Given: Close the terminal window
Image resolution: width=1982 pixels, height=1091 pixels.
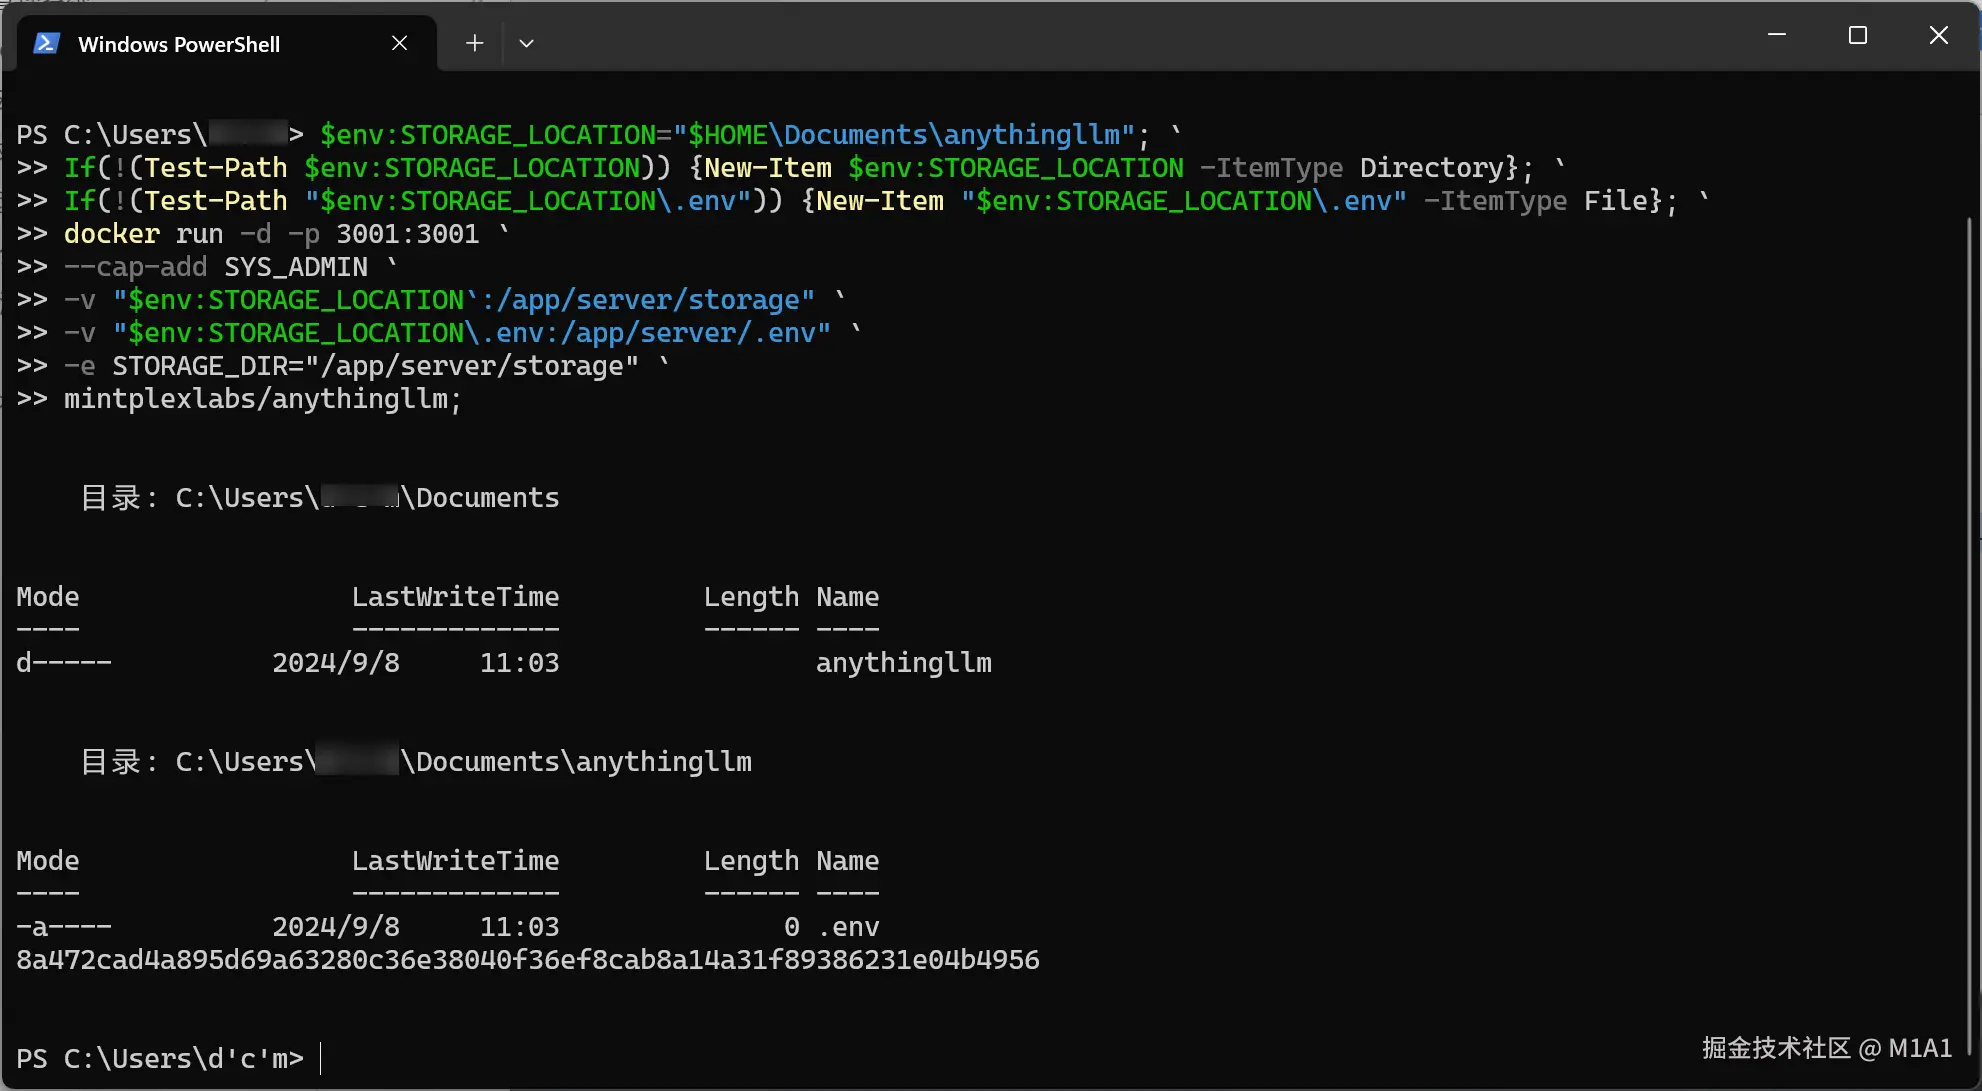Looking at the screenshot, I should [1937, 35].
